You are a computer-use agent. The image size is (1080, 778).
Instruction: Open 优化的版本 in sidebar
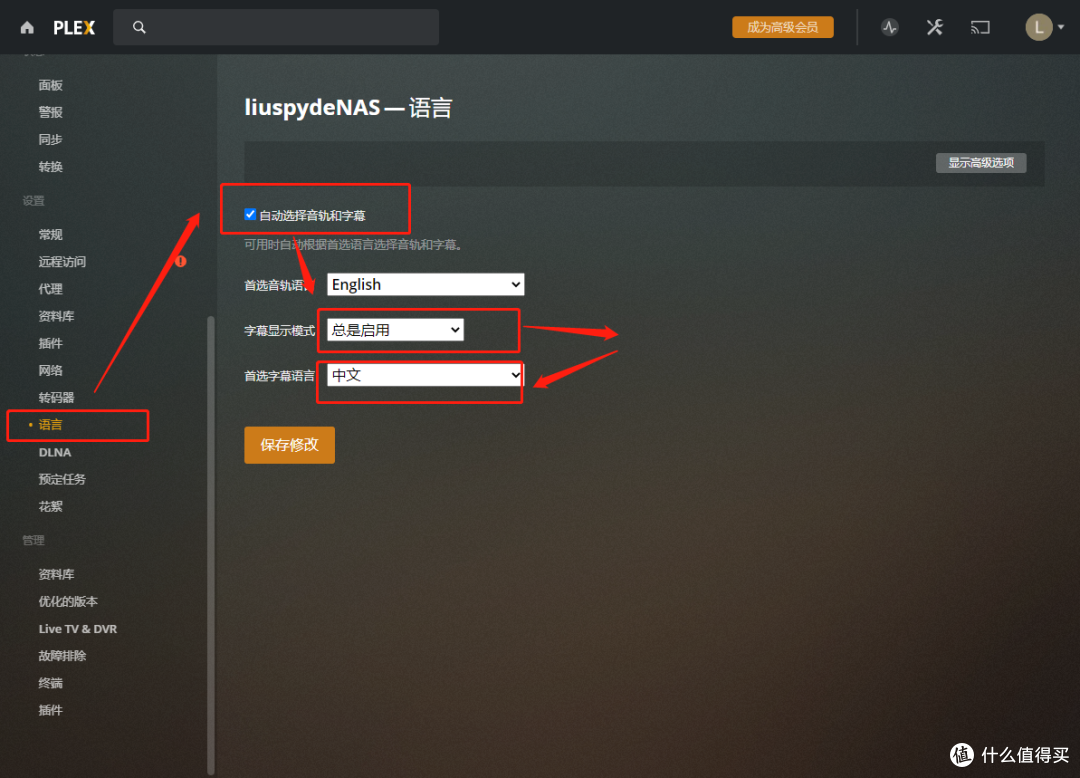click(x=68, y=602)
